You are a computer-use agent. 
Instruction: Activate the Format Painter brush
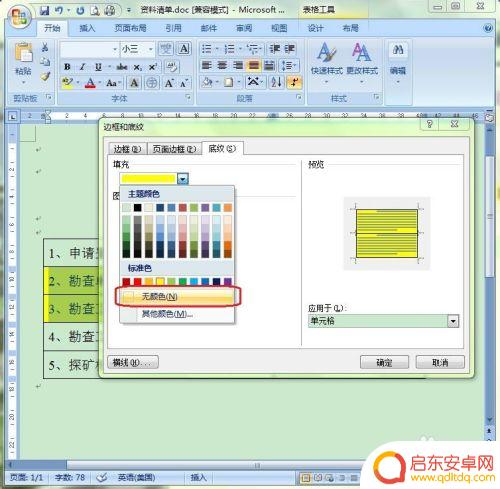coord(45,77)
